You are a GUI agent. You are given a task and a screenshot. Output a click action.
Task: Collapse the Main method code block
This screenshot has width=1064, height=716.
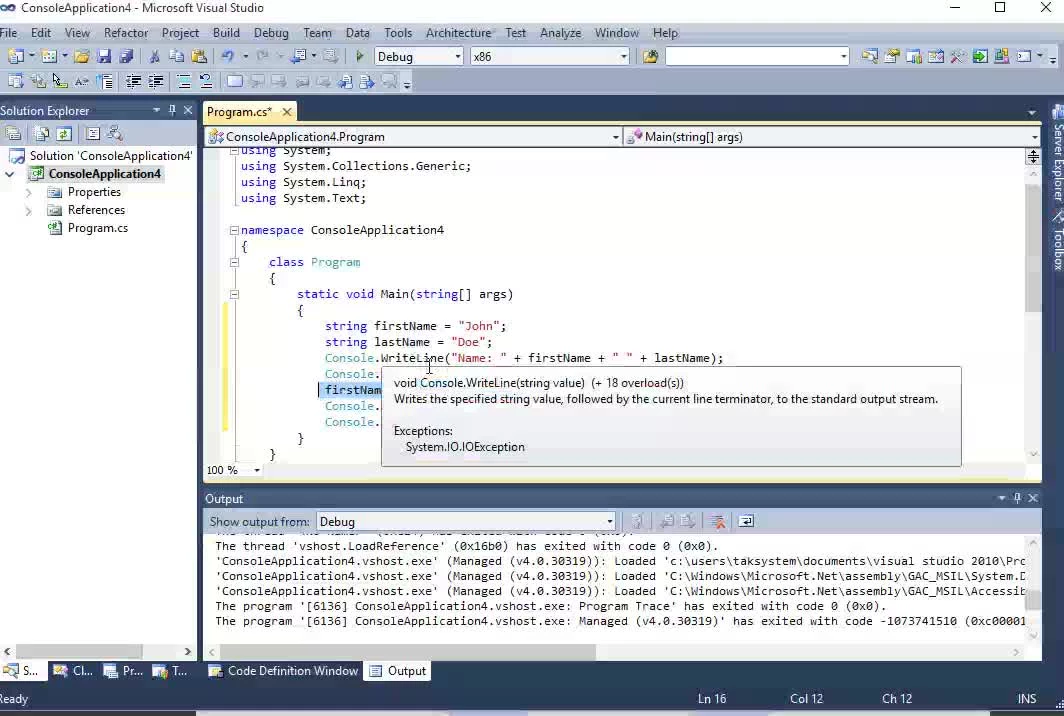click(234, 295)
